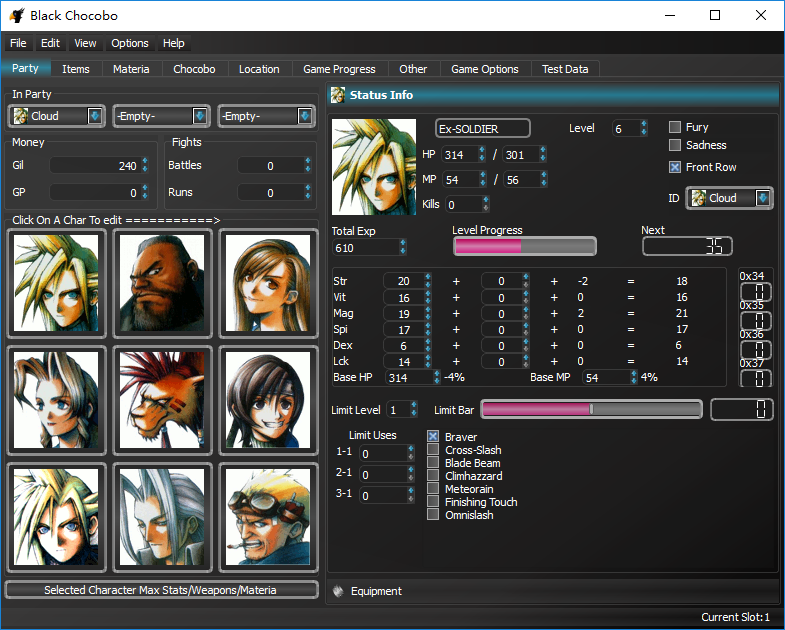Switch to the Chocobo tab

[194, 69]
